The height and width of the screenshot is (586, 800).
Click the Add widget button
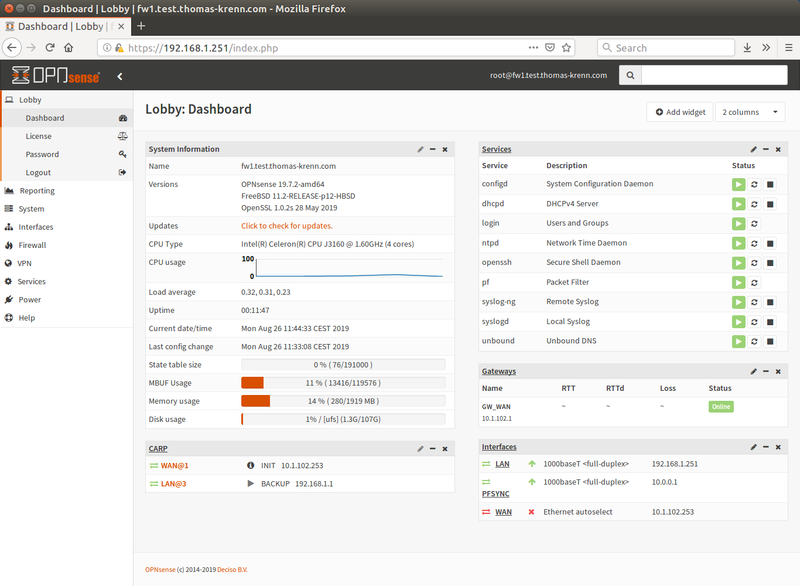[x=681, y=112]
